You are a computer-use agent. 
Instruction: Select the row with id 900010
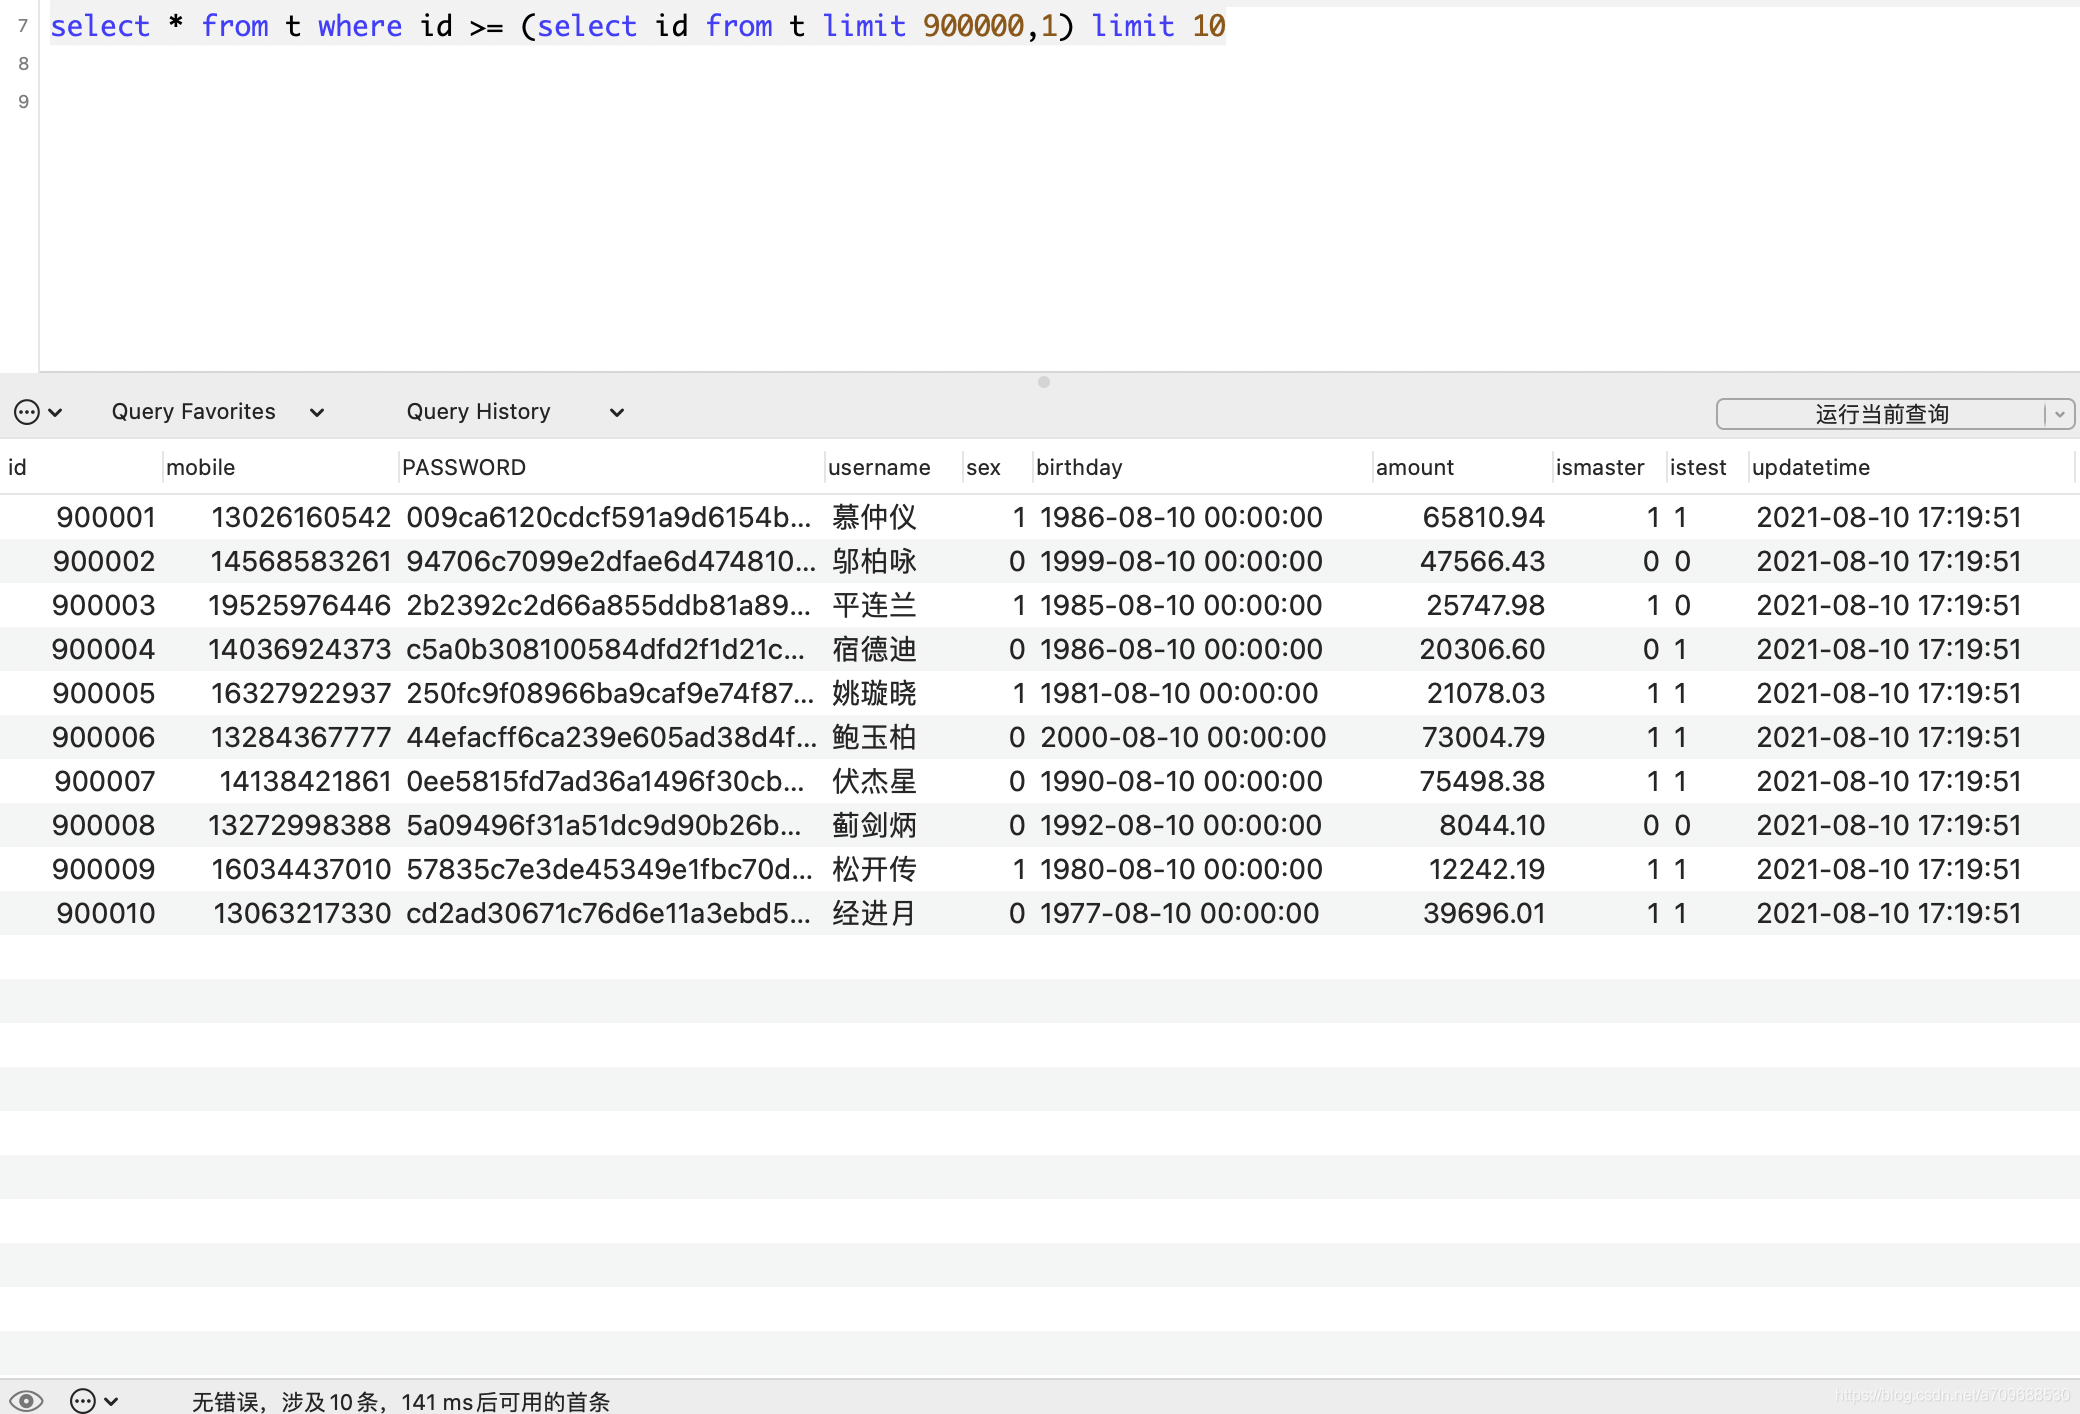pos(106,913)
